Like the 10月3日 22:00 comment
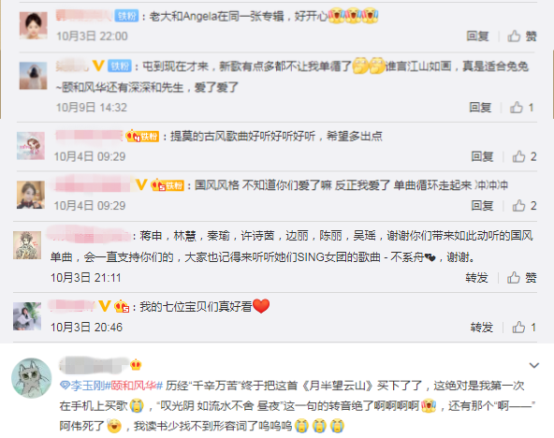The width and height of the screenshot is (554, 438). pyautogui.click(x=522, y=36)
